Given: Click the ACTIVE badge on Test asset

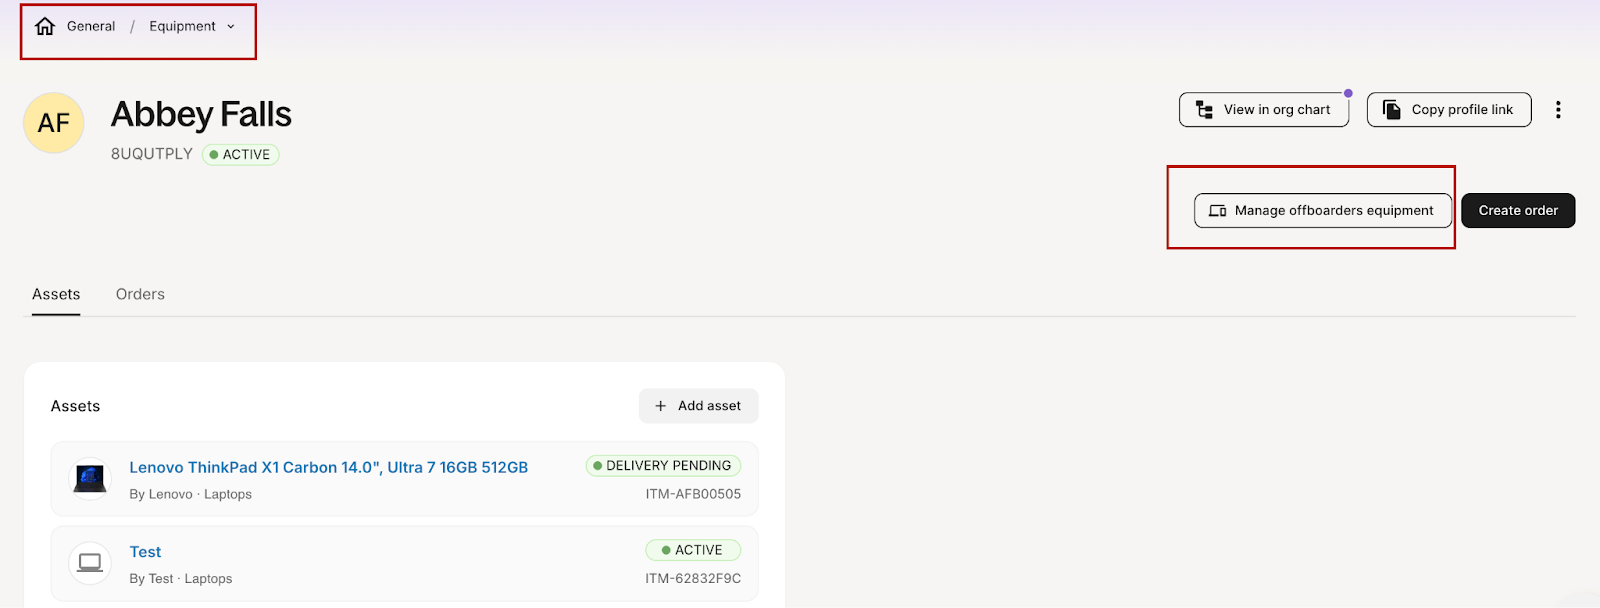Looking at the screenshot, I should tap(693, 550).
